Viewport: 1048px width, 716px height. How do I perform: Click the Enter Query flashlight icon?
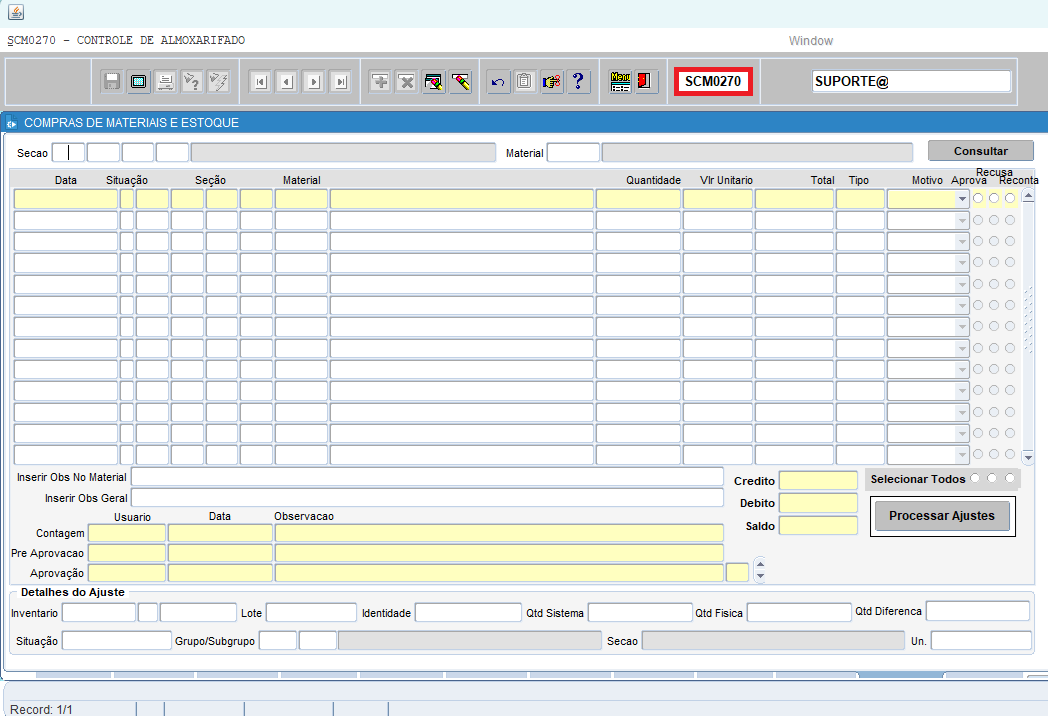[x=192, y=82]
